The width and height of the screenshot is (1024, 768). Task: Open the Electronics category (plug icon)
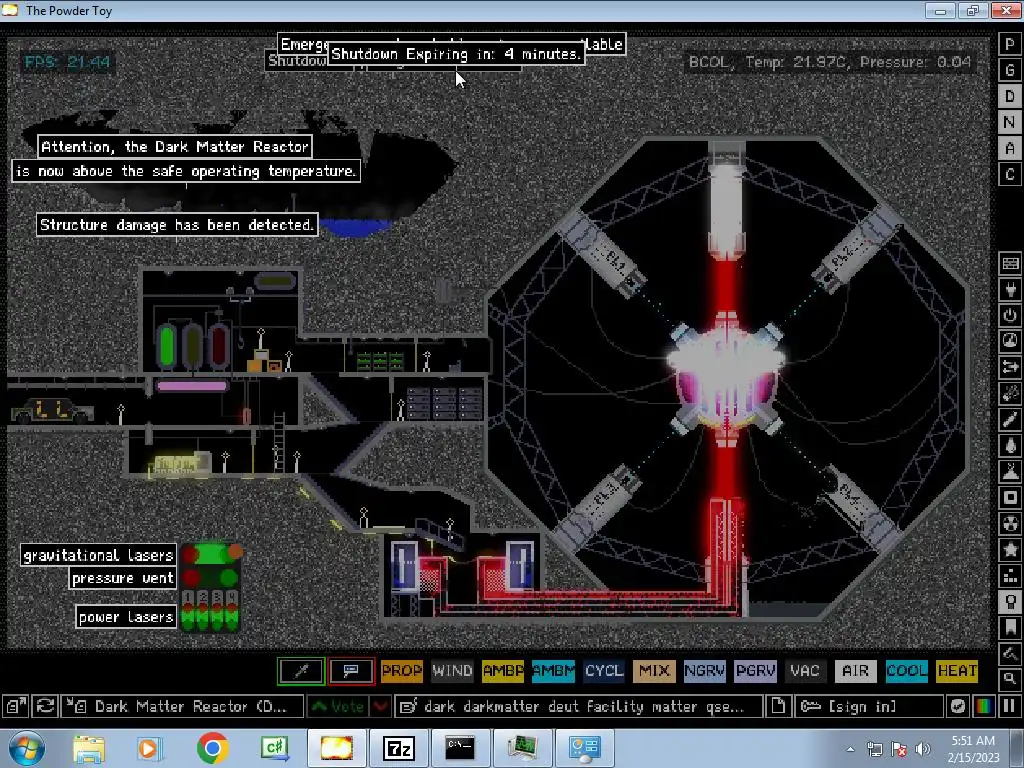coord(1010,289)
